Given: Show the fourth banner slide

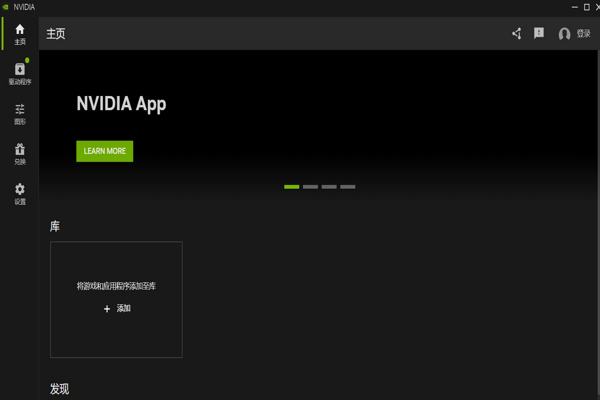Looking at the screenshot, I should tap(348, 187).
